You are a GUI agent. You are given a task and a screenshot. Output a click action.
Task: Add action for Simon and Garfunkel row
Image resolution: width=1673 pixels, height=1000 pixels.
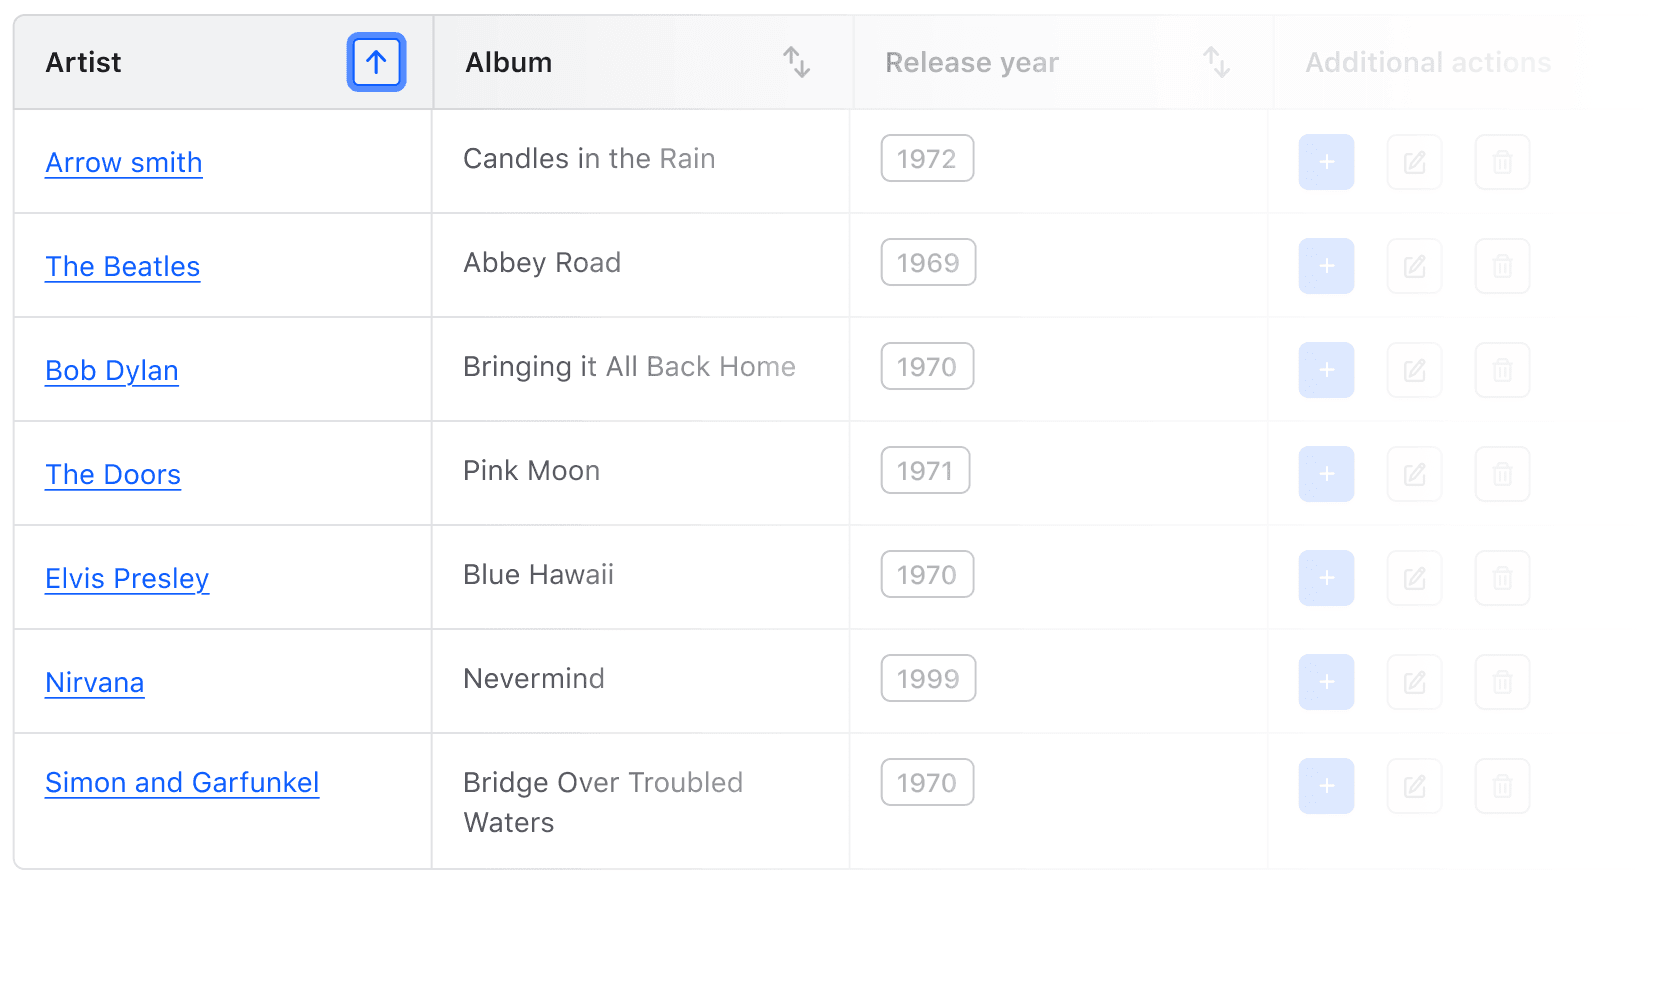[1326, 786]
